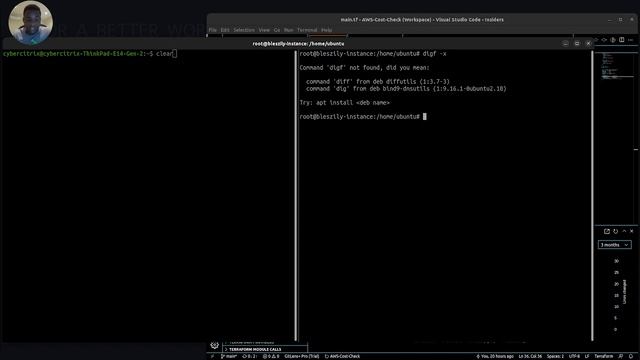Click the terminal window title bar text
Image resolution: width=640 pixels, height=360 pixels.
[x=298, y=44]
